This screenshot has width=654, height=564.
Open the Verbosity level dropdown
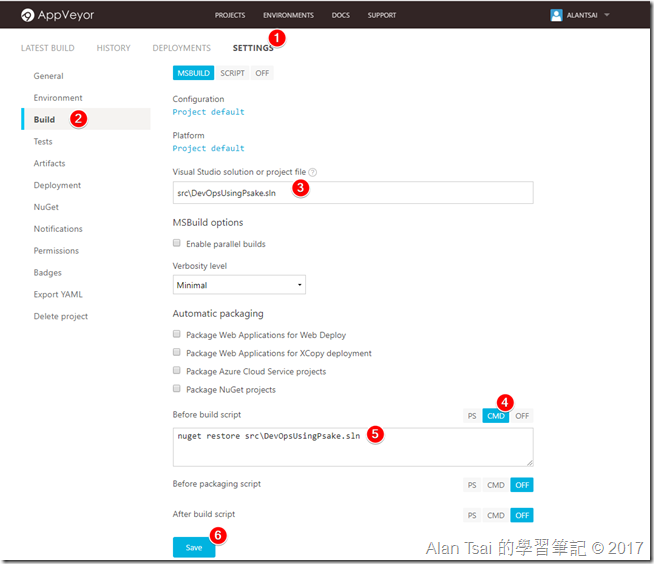(239, 285)
